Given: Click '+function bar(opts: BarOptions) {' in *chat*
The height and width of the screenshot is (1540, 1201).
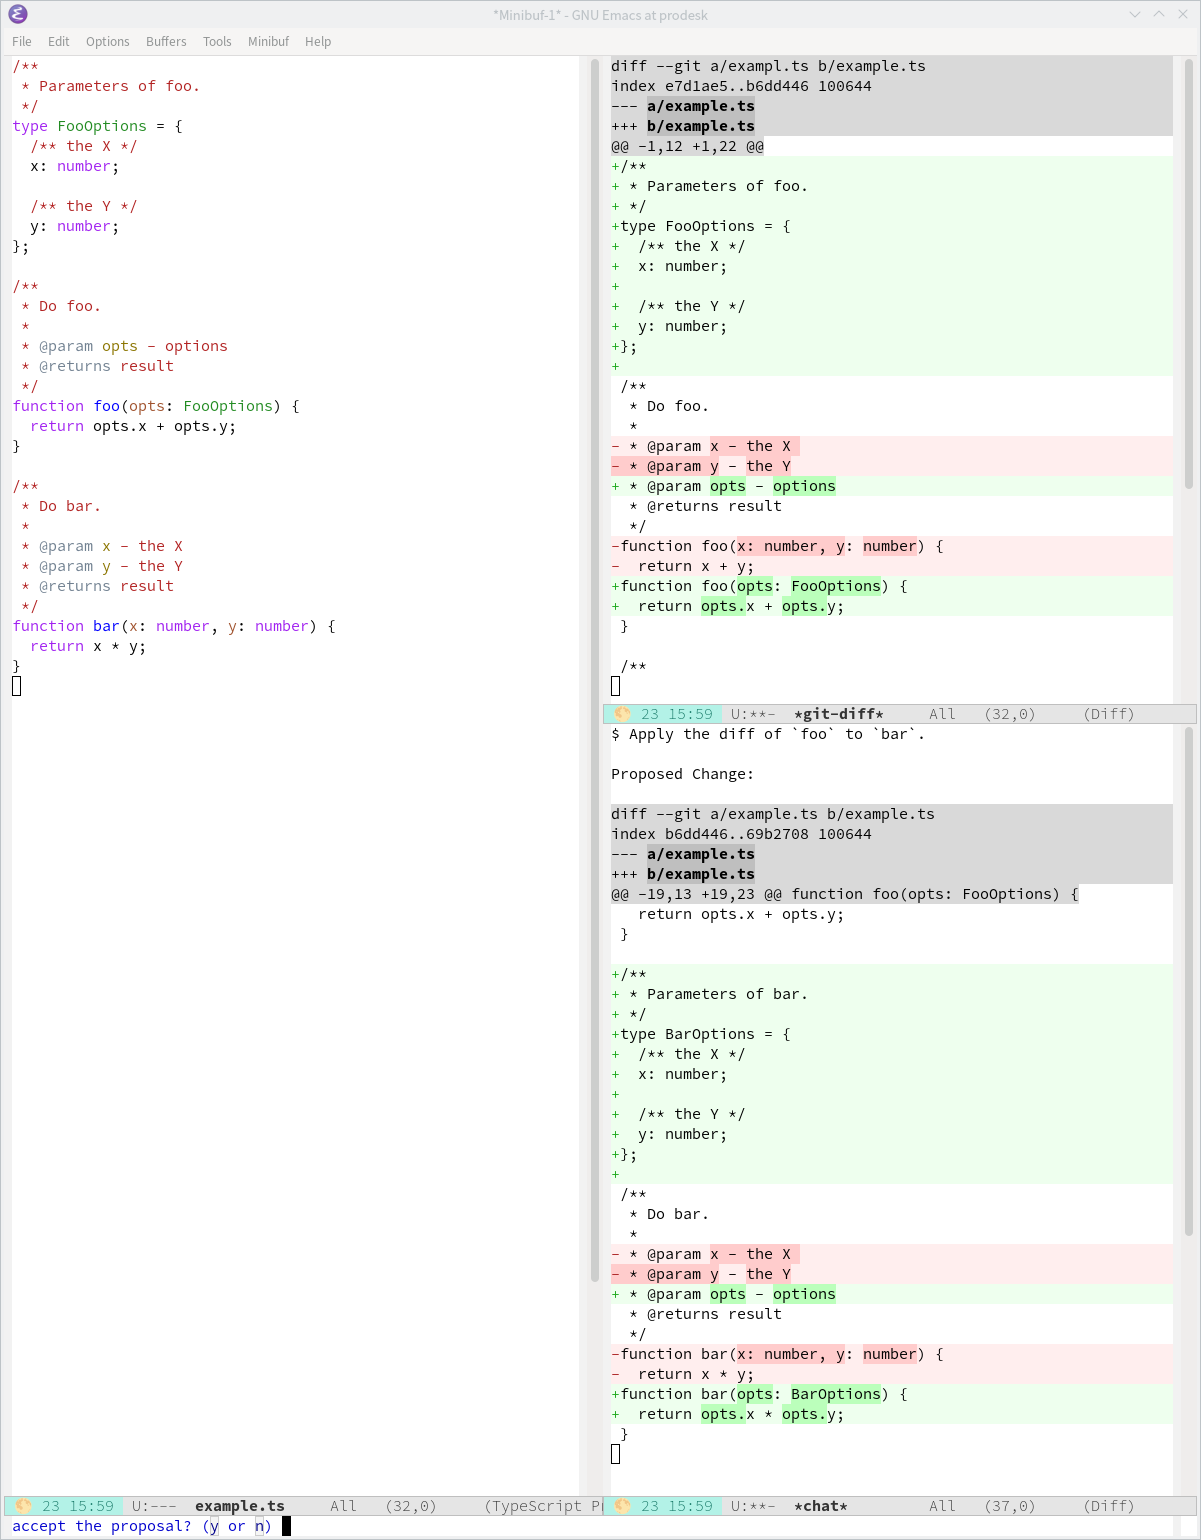Looking at the screenshot, I should pos(759,1394).
